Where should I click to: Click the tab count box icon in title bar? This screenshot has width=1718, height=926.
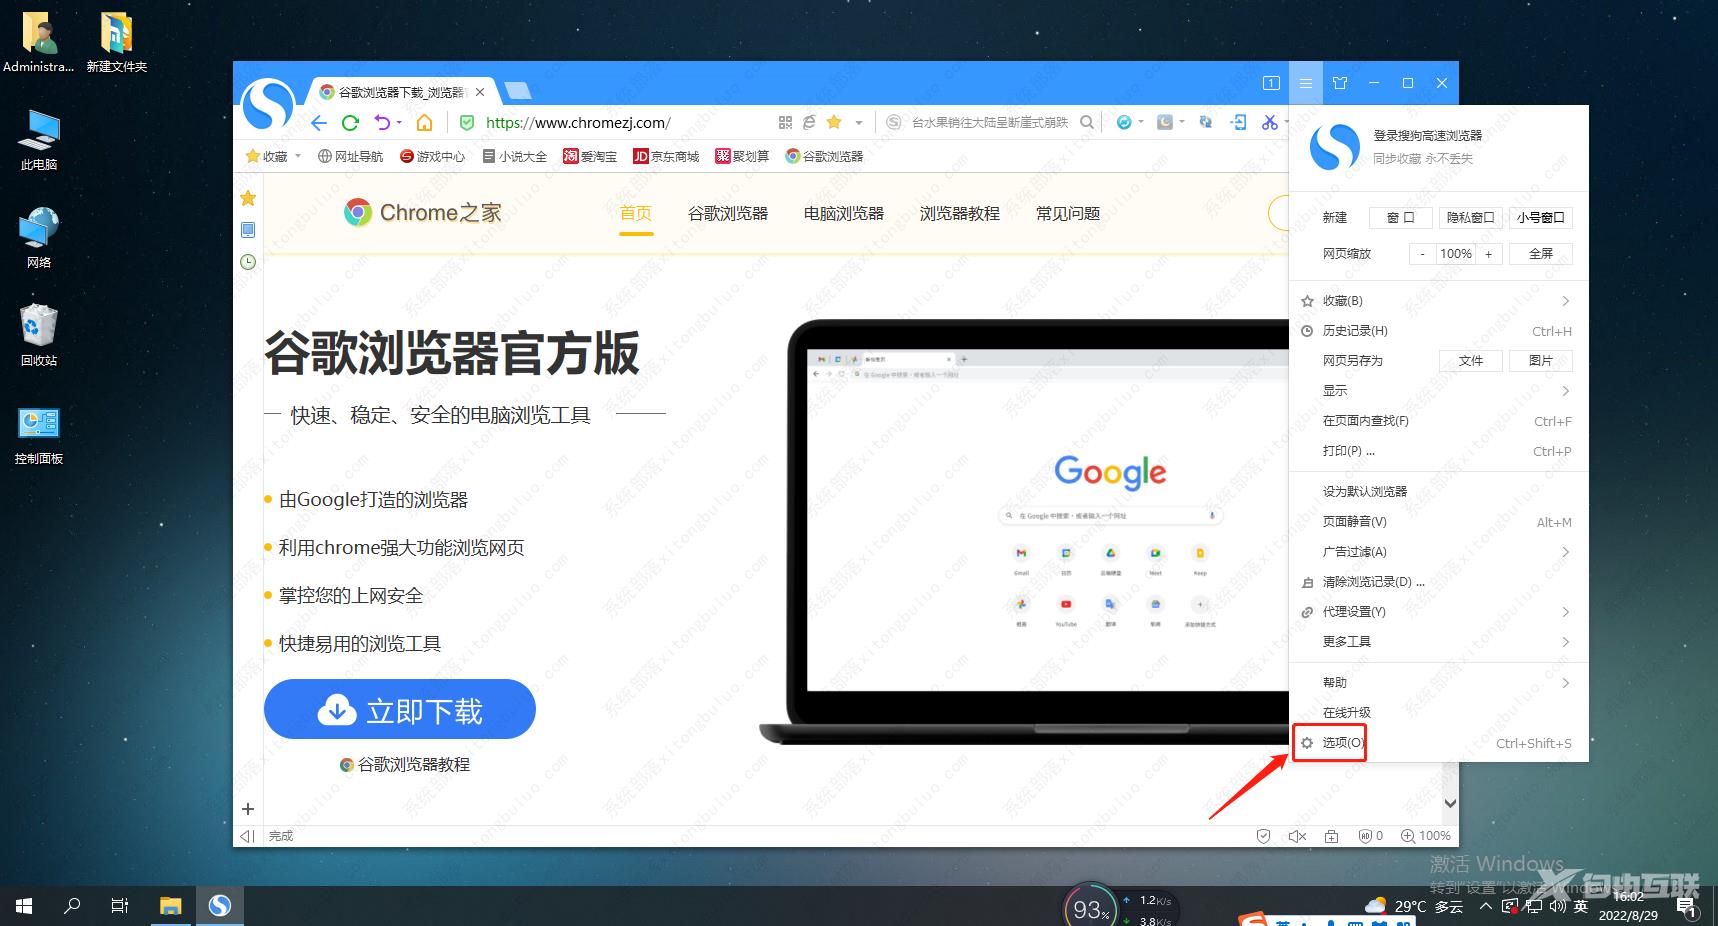tap(1271, 83)
